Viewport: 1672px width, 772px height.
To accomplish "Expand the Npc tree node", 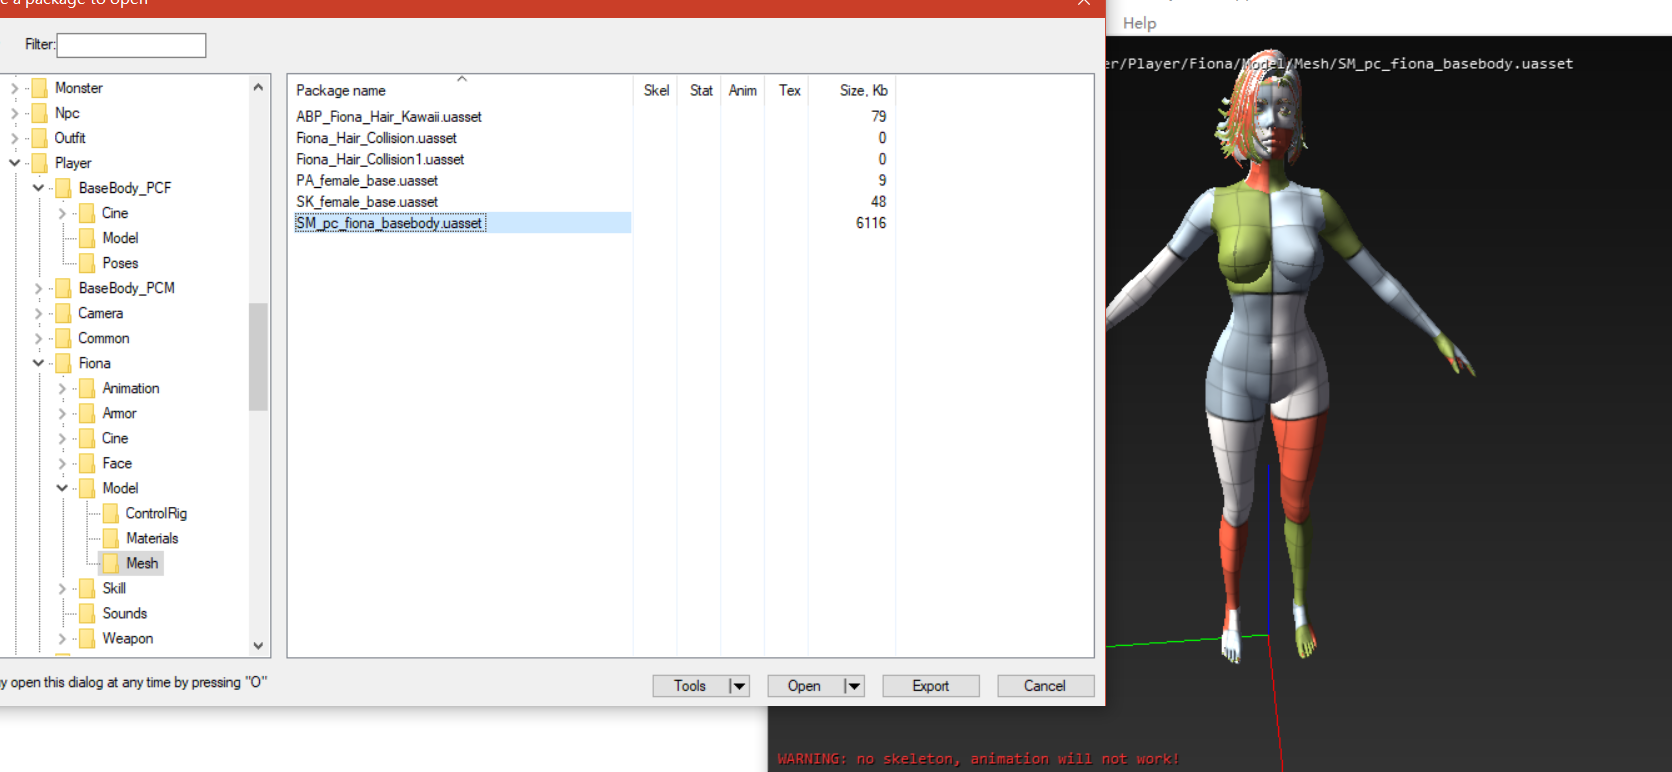I will click(x=14, y=113).
